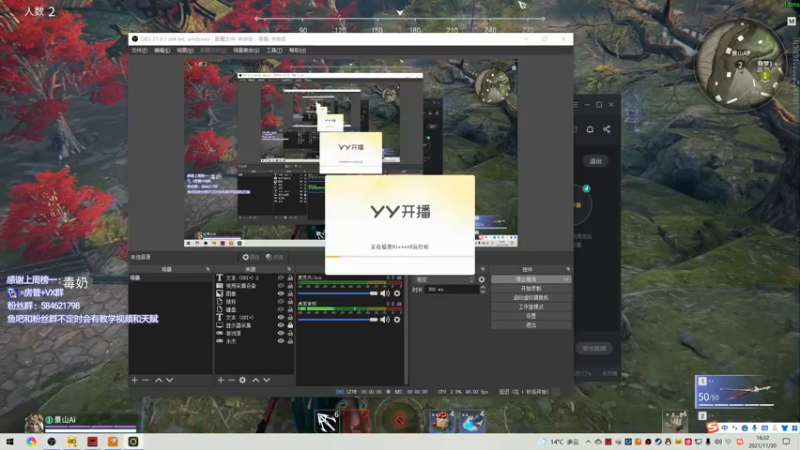Move source up with arrow
Viewport: 800px width, 450px height.
coord(256,380)
